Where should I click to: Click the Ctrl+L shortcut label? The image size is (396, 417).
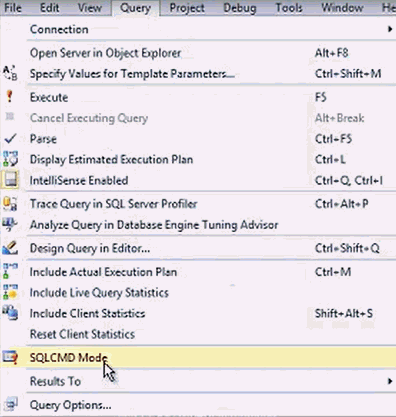coord(330,159)
